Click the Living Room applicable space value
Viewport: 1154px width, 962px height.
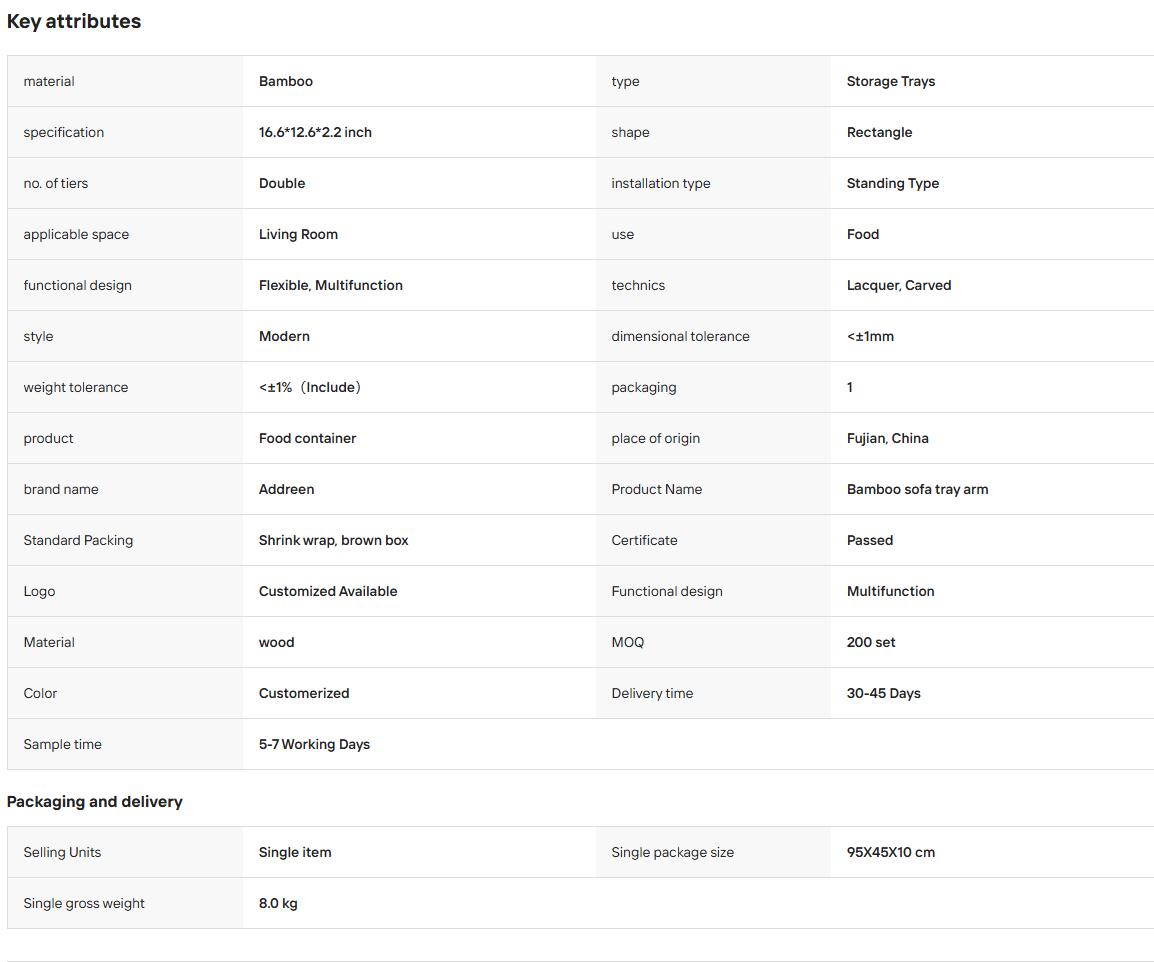click(x=298, y=234)
